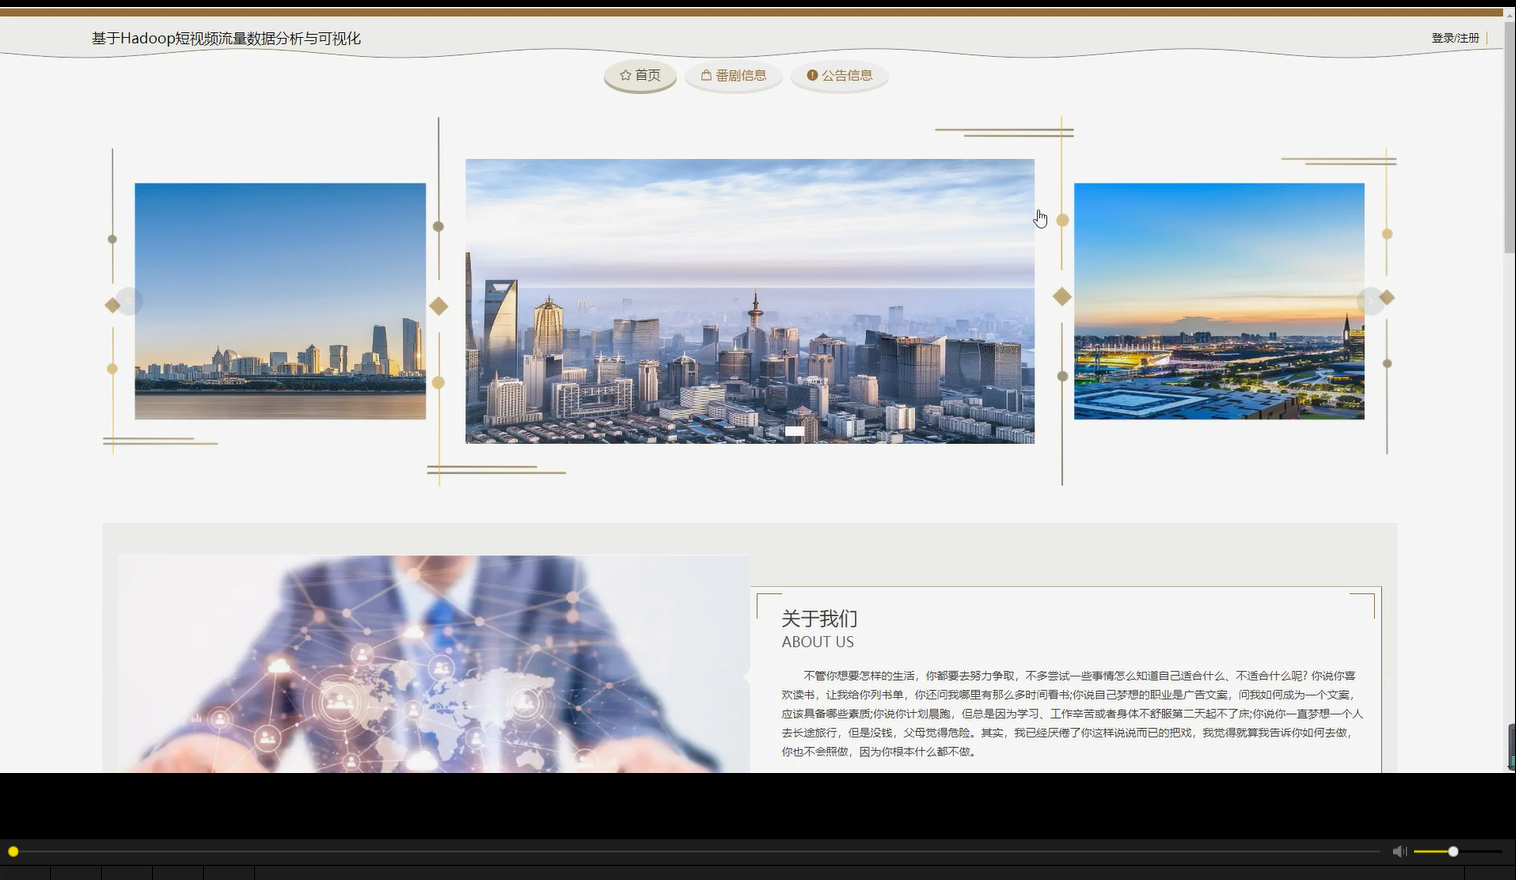Click the left-side daytime cityscape thumbnail
Viewport: 1516px width, 880px height.
[280, 300]
